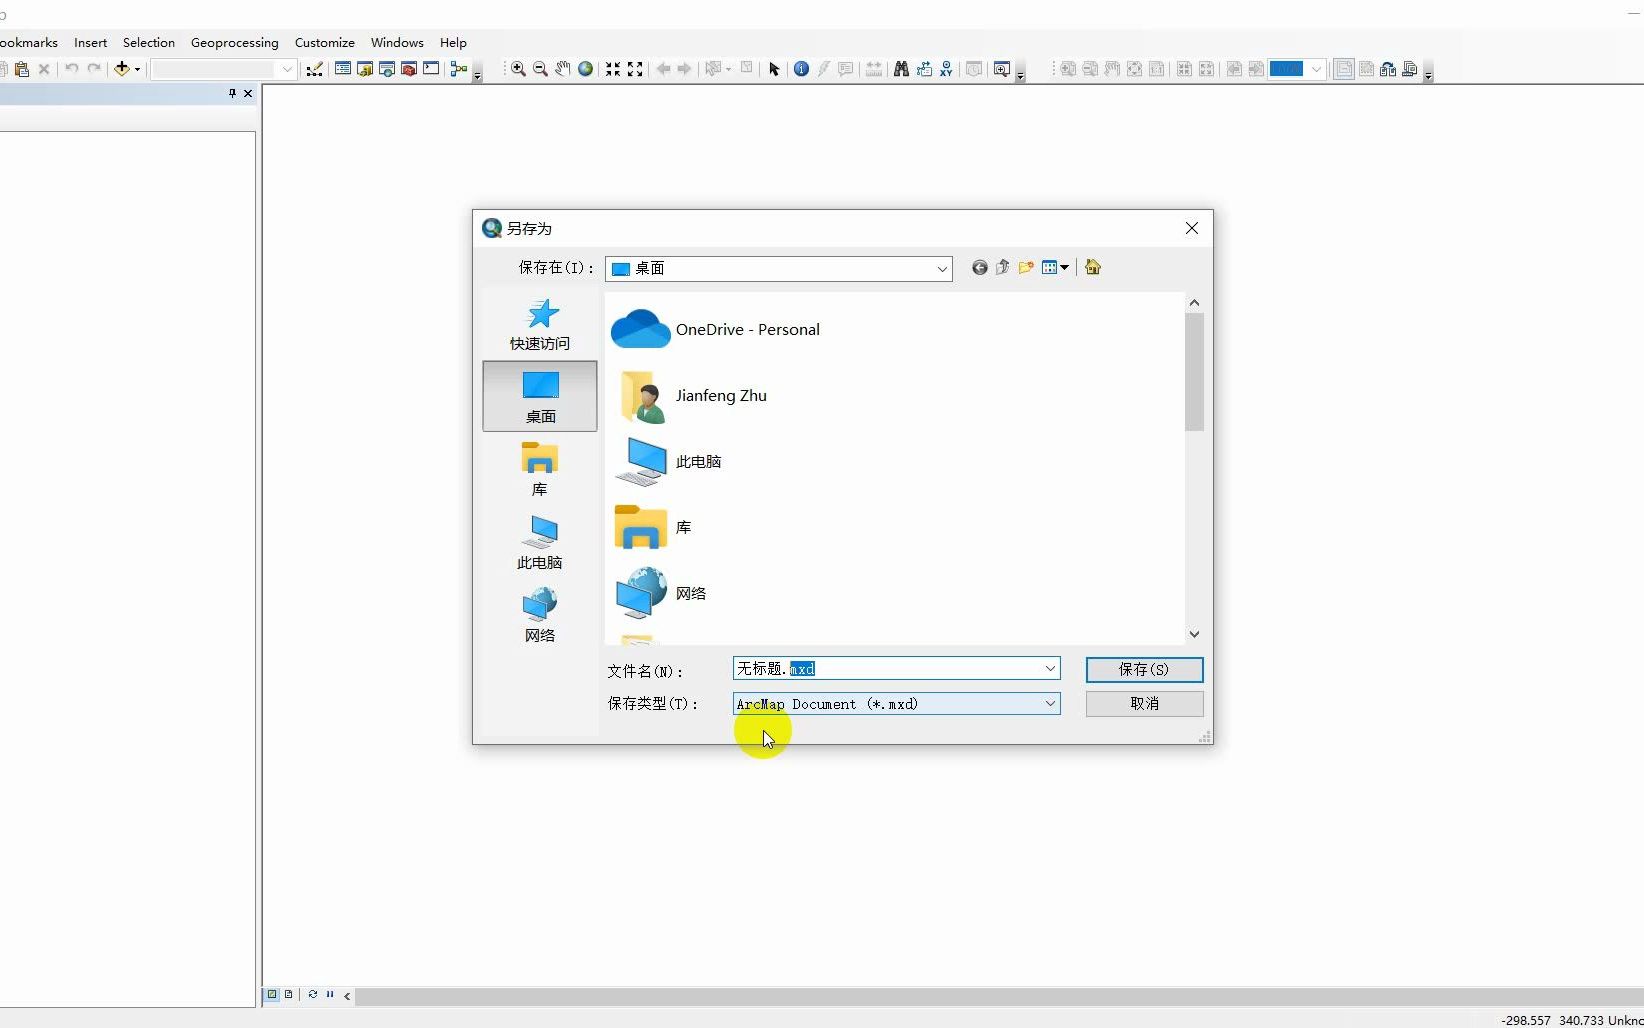Open the Windows menu
The width and height of the screenshot is (1644, 1028).
pyautogui.click(x=397, y=43)
